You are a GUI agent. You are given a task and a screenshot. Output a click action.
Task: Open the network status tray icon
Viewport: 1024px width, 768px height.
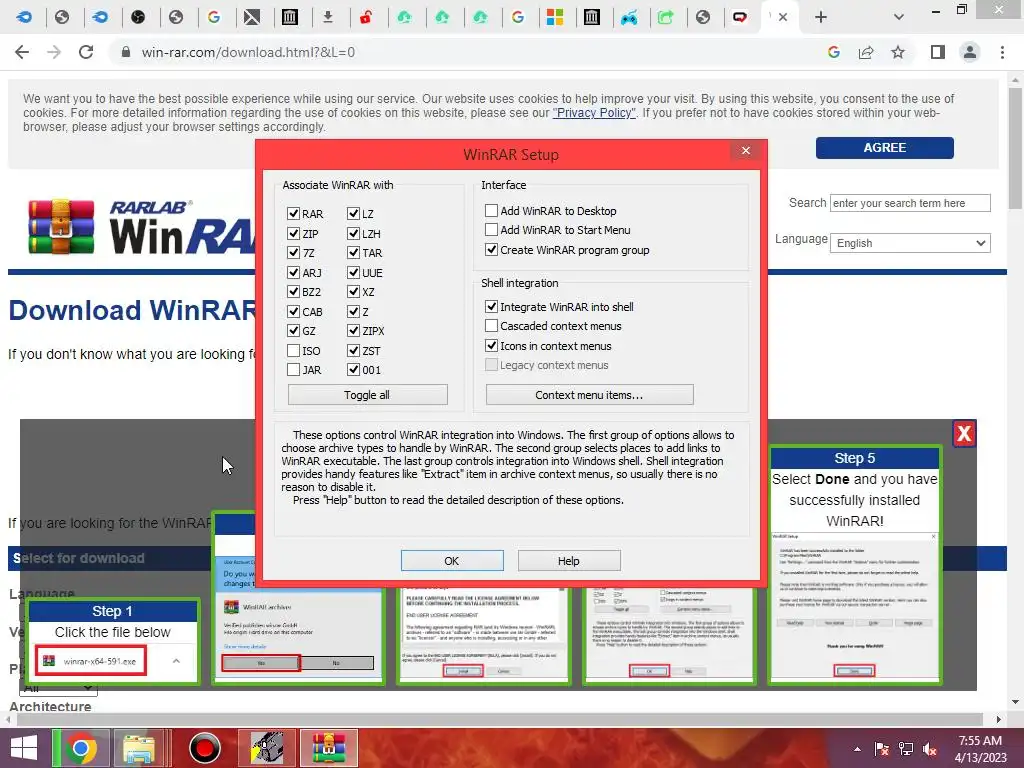click(906, 749)
